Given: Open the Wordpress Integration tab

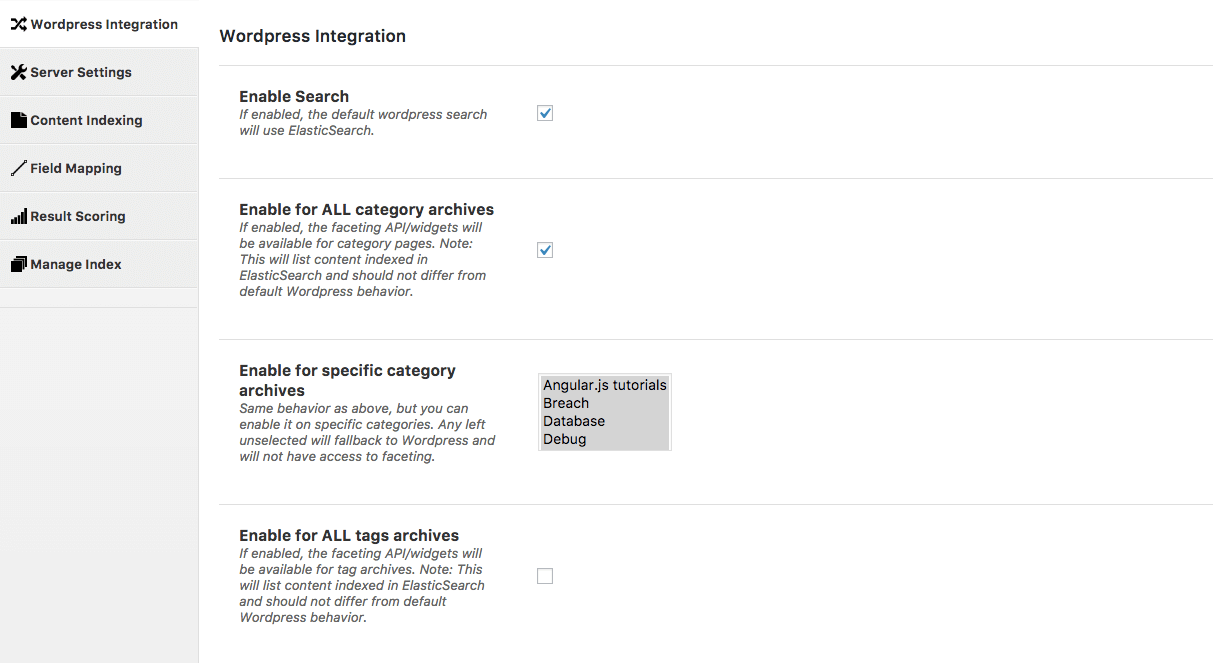Looking at the screenshot, I should (x=99, y=24).
